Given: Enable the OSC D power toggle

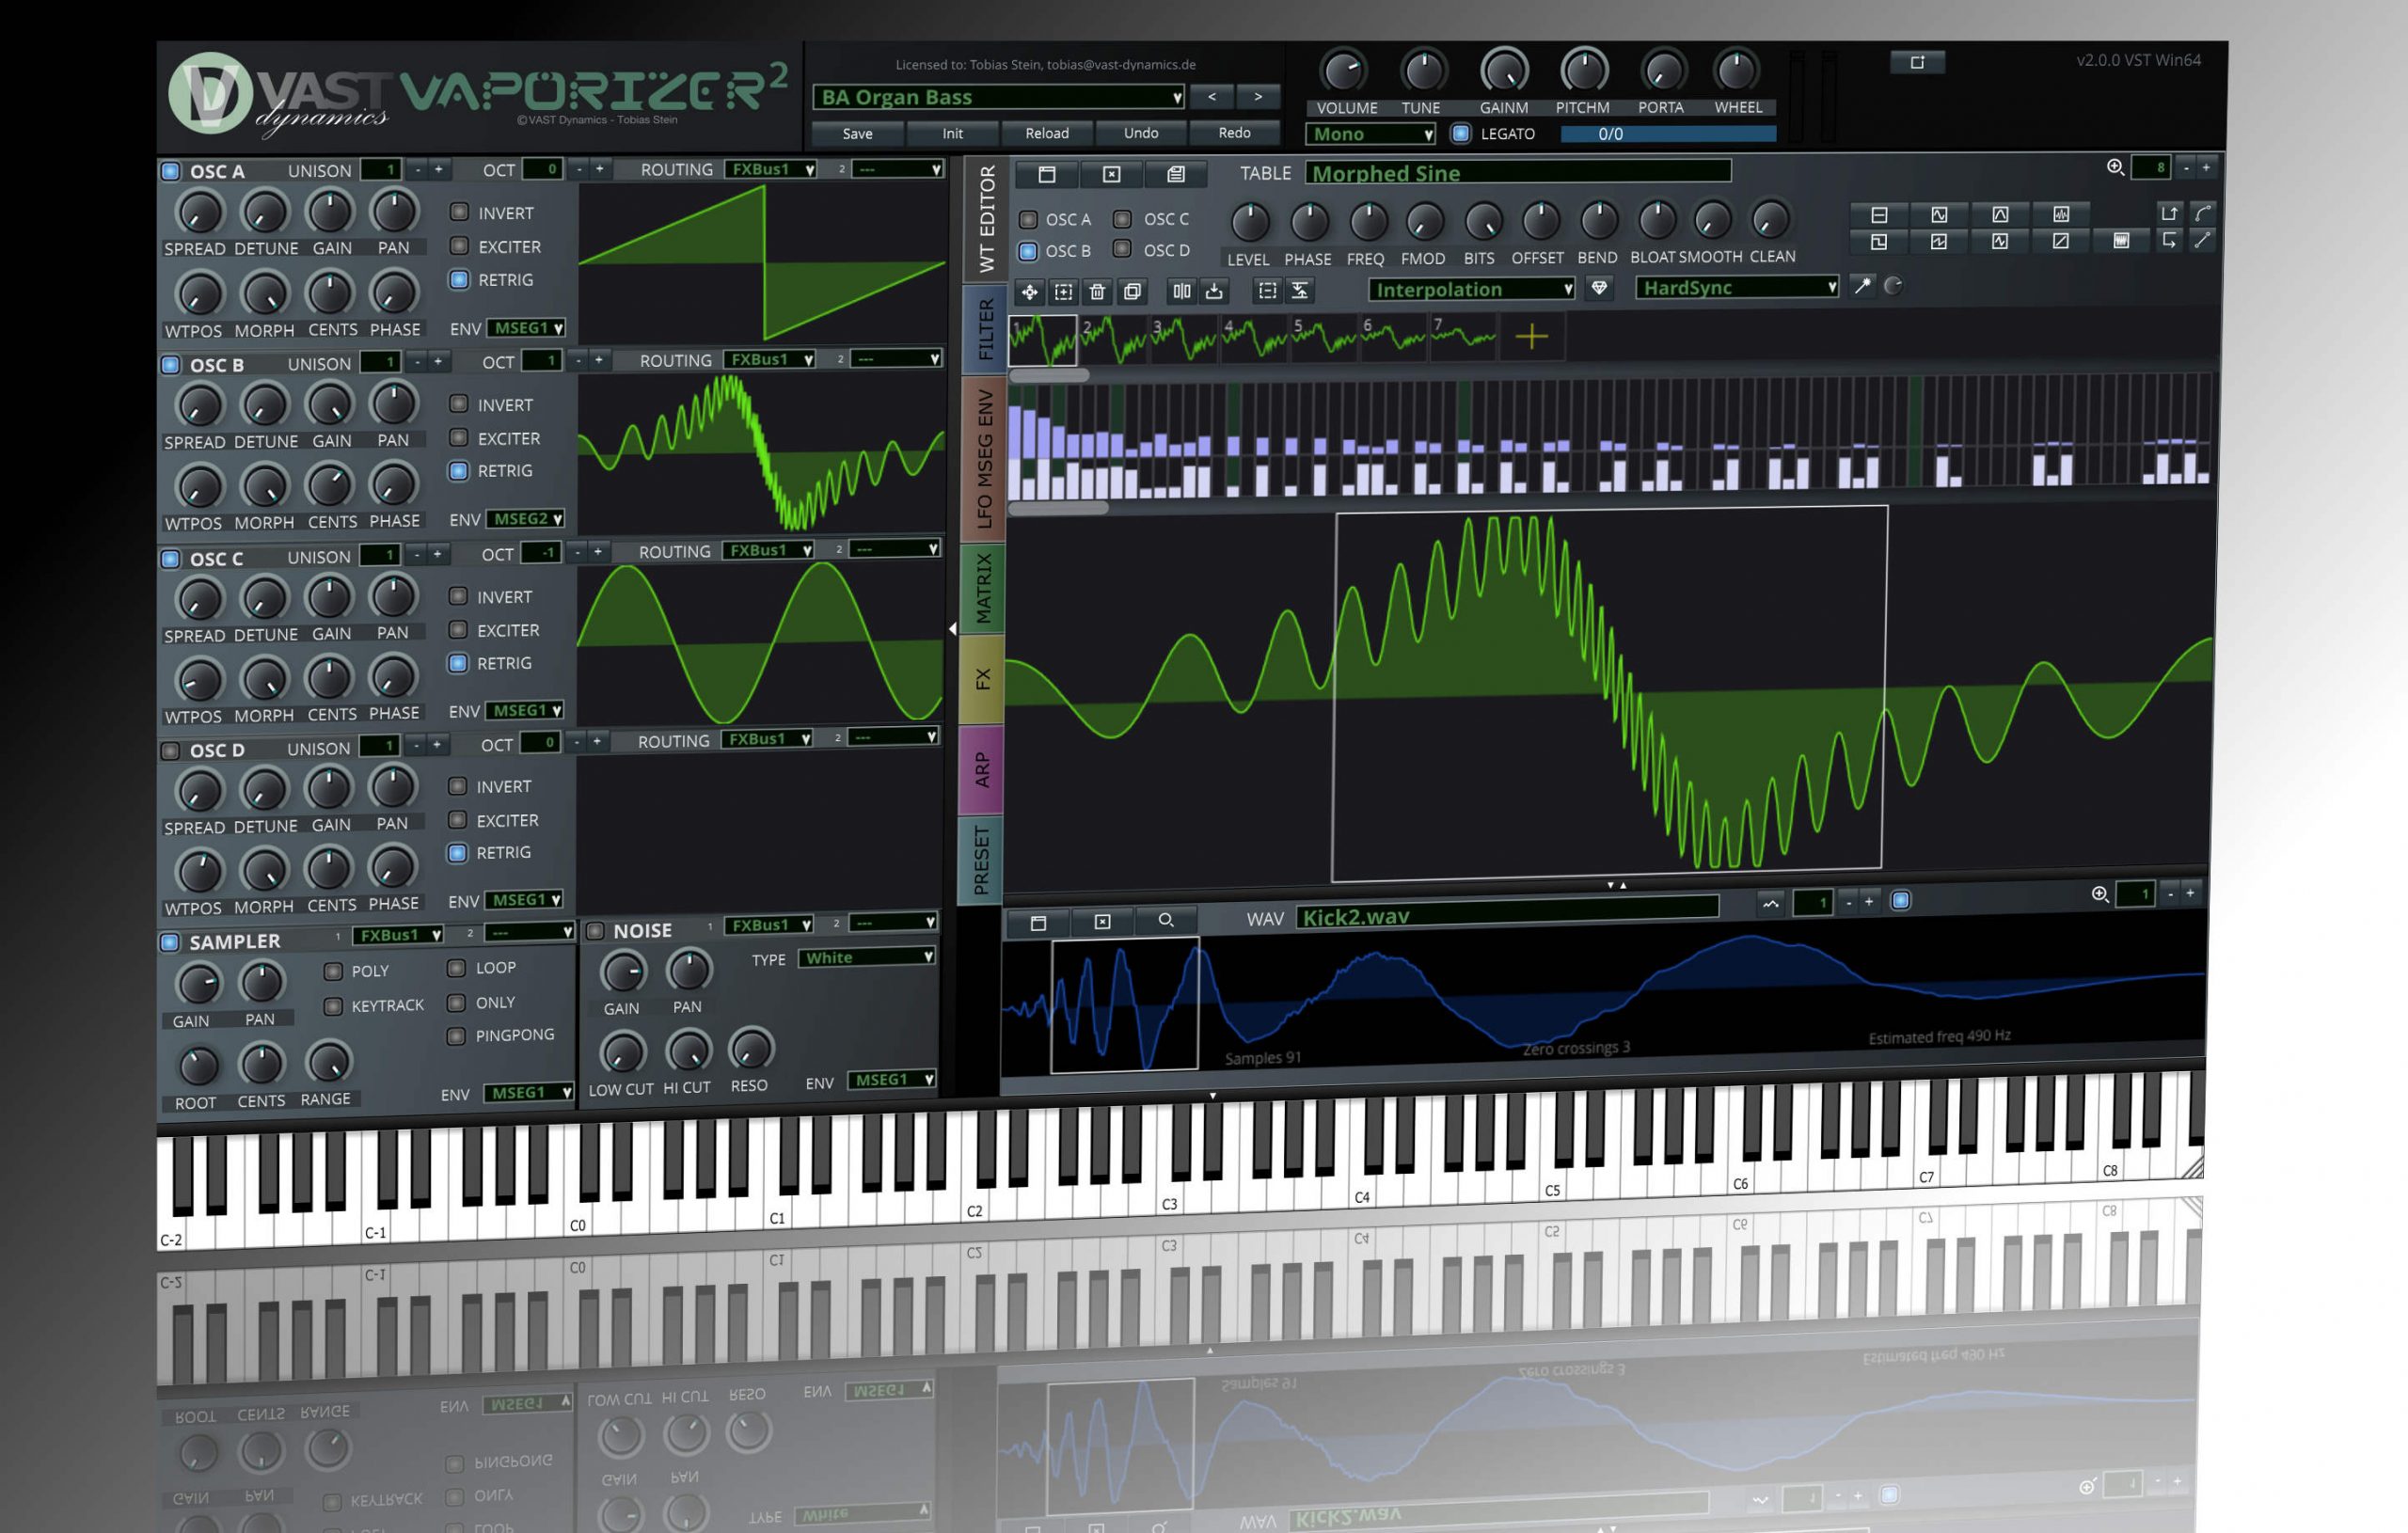Looking at the screenshot, I should 171,750.
